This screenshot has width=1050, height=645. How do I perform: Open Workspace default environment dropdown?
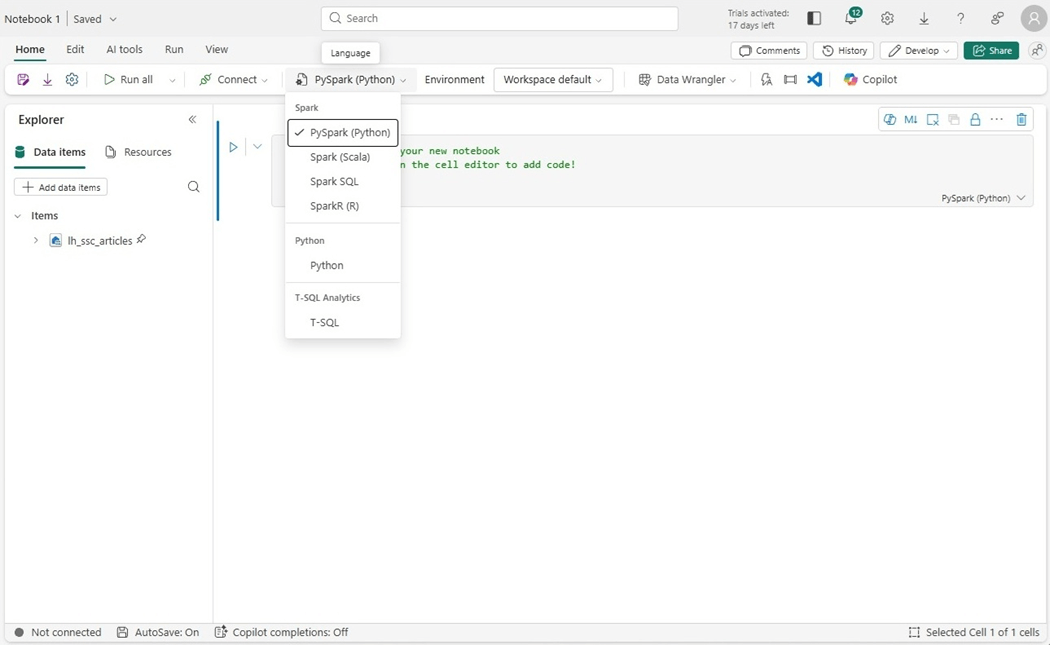coord(553,80)
